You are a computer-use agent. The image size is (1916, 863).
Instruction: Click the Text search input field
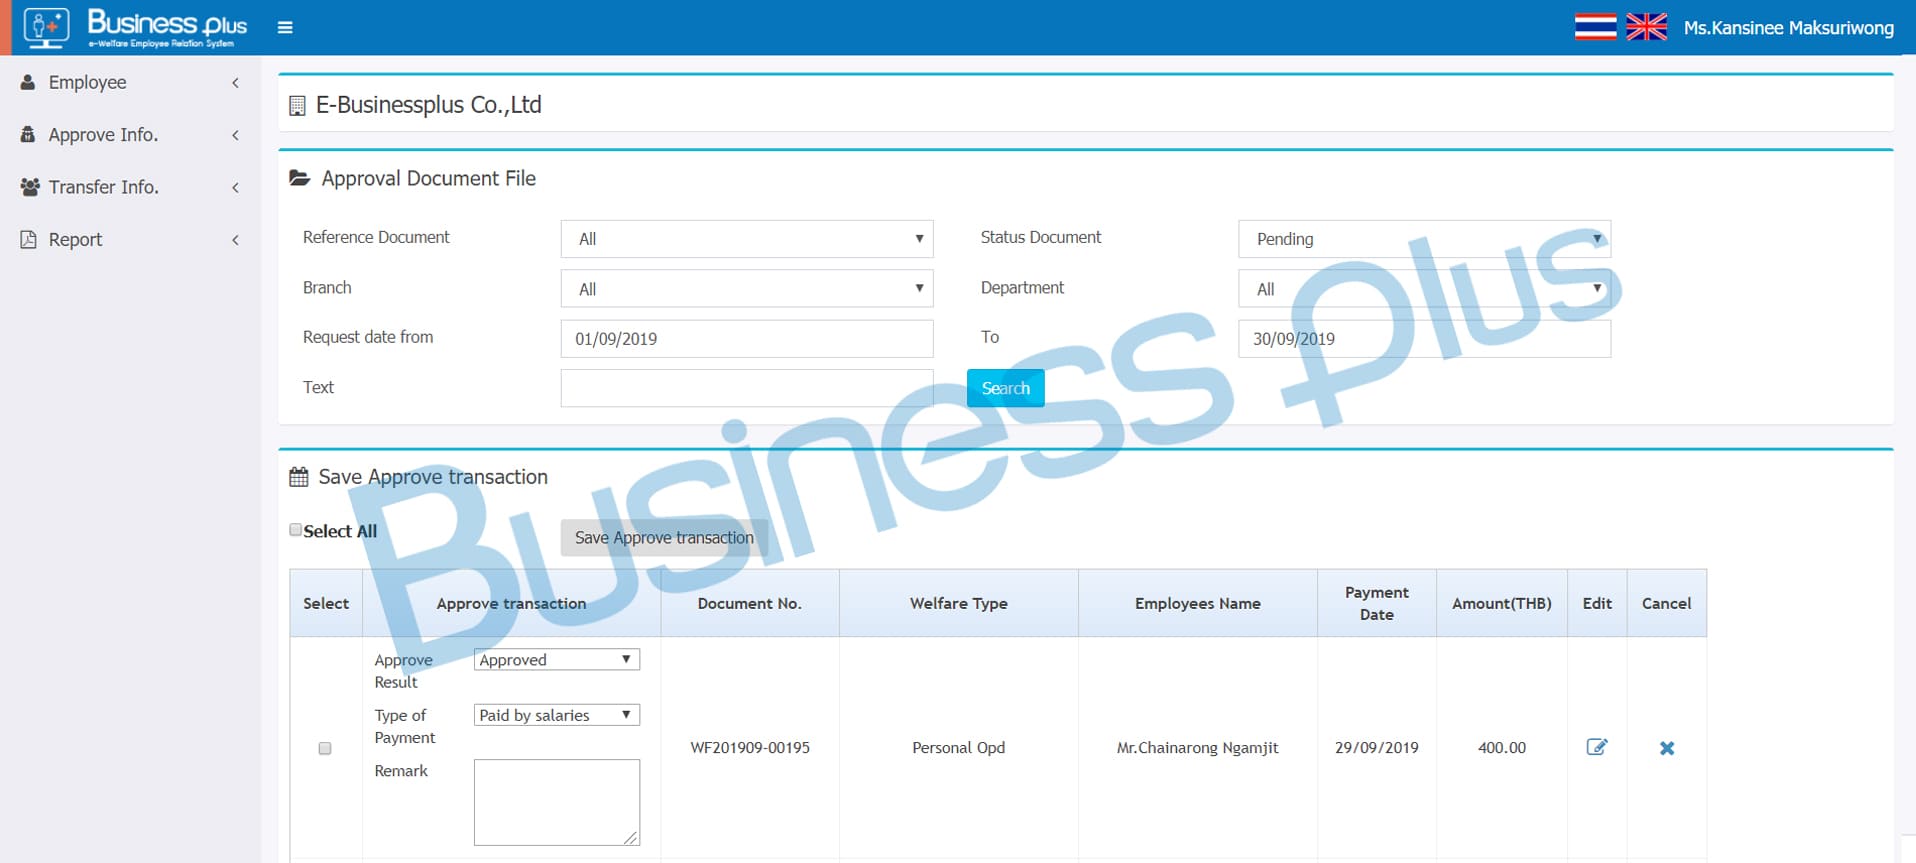747,388
